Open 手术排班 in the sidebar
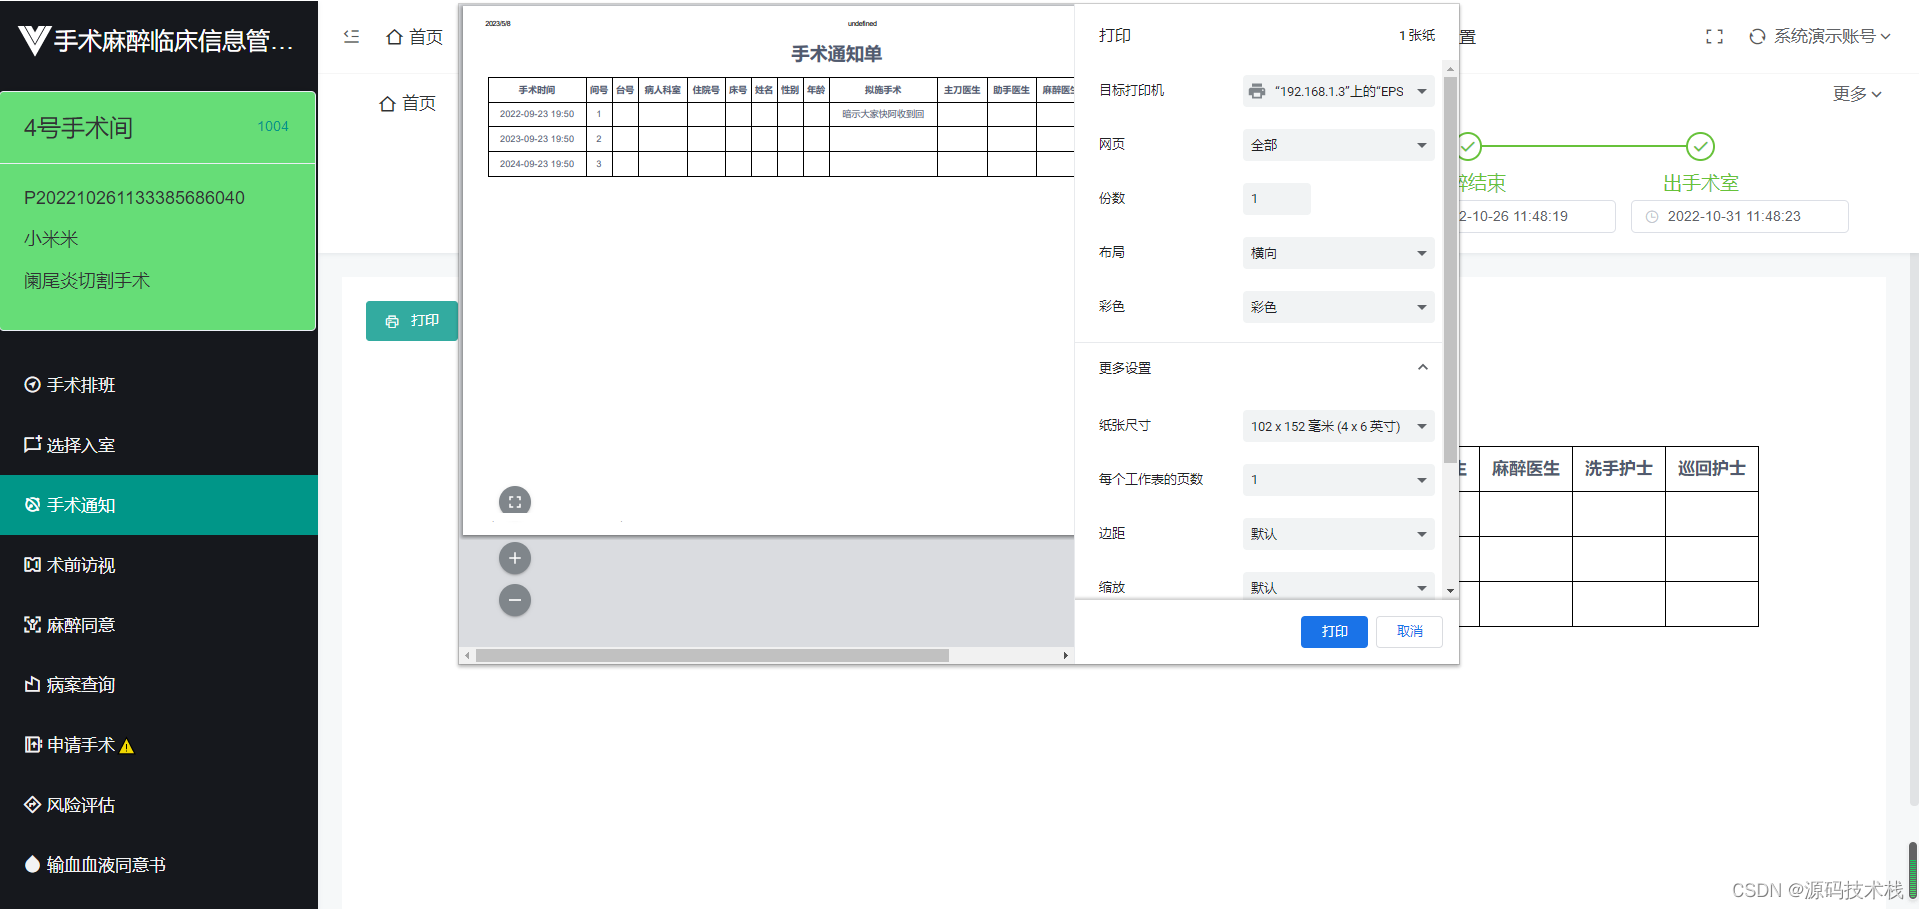This screenshot has width=1919, height=909. pyautogui.click(x=159, y=385)
